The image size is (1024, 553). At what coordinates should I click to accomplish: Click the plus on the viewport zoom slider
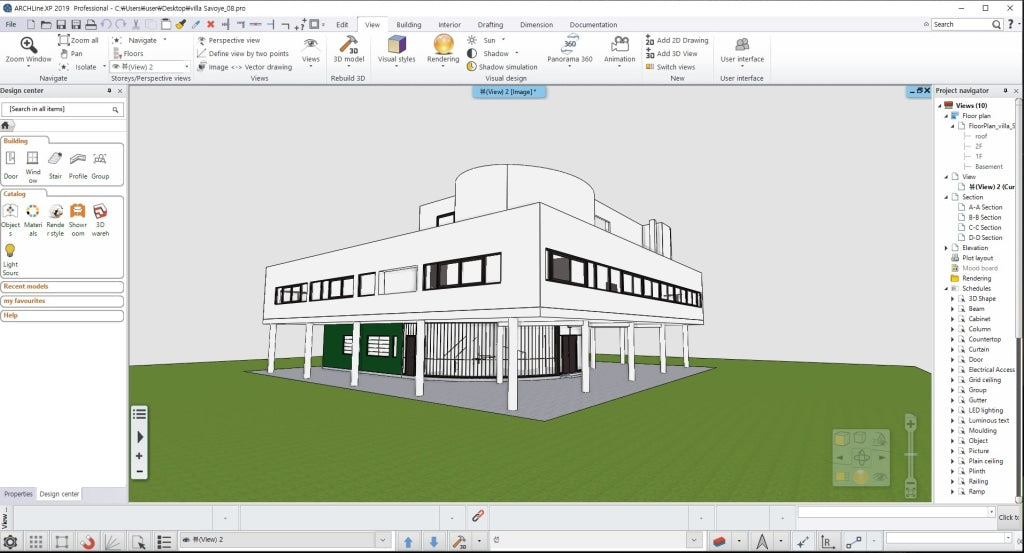tap(910, 424)
